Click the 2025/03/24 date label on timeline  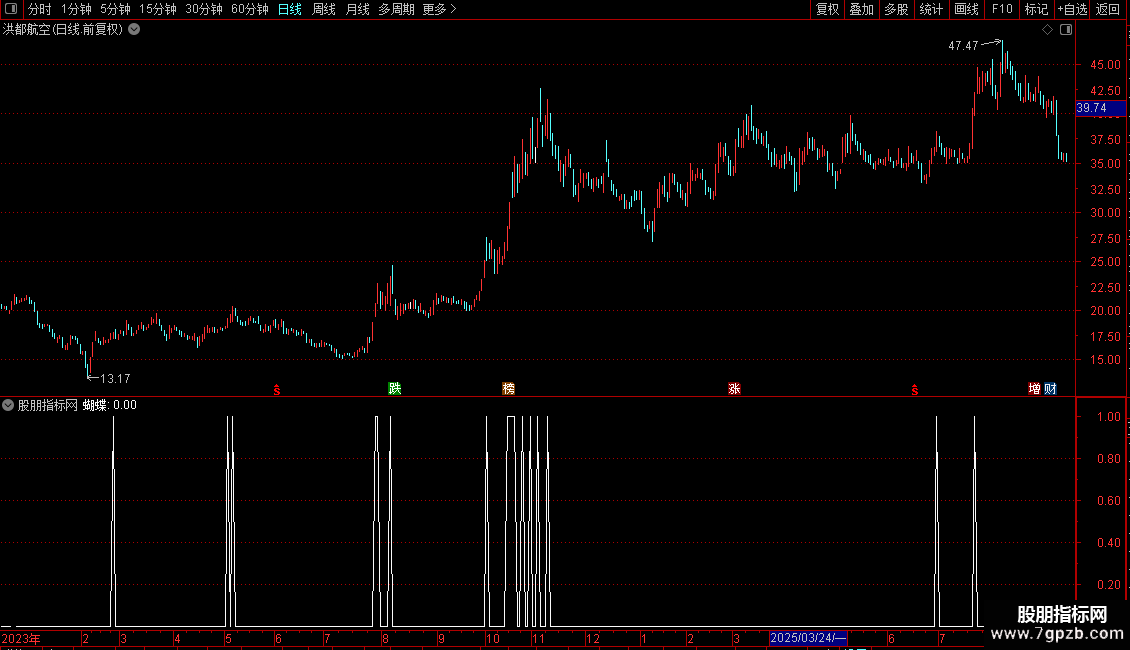pyautogui.click(x=808, y=638)
